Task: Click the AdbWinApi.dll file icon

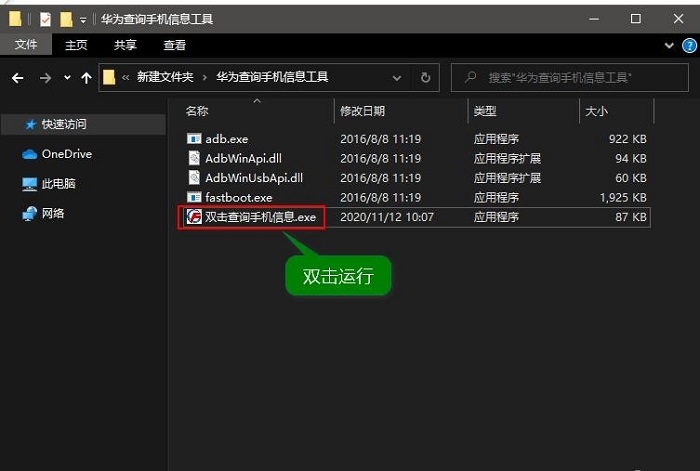Action: [x=194, y=158]
